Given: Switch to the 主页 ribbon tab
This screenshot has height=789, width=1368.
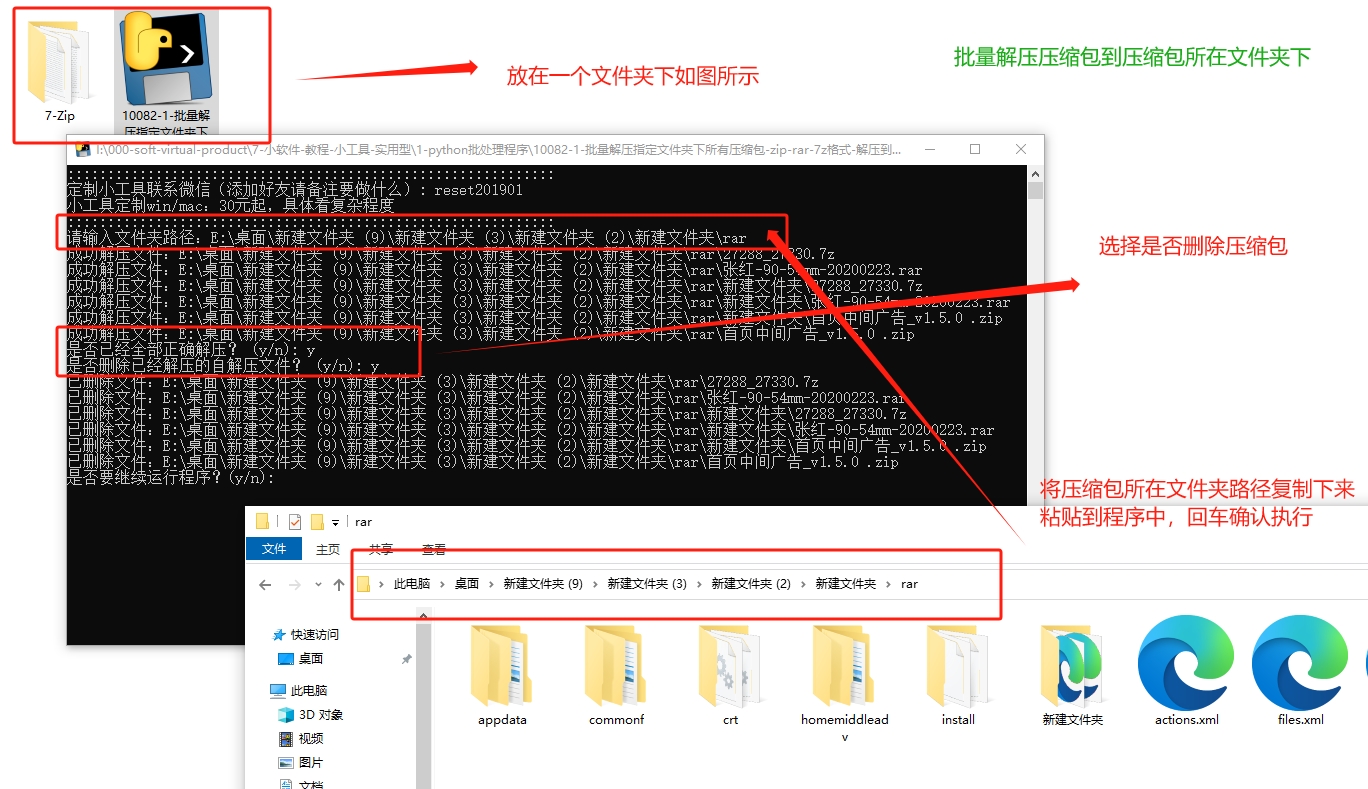Looking at the screenshot, I should tap(328, 549).
